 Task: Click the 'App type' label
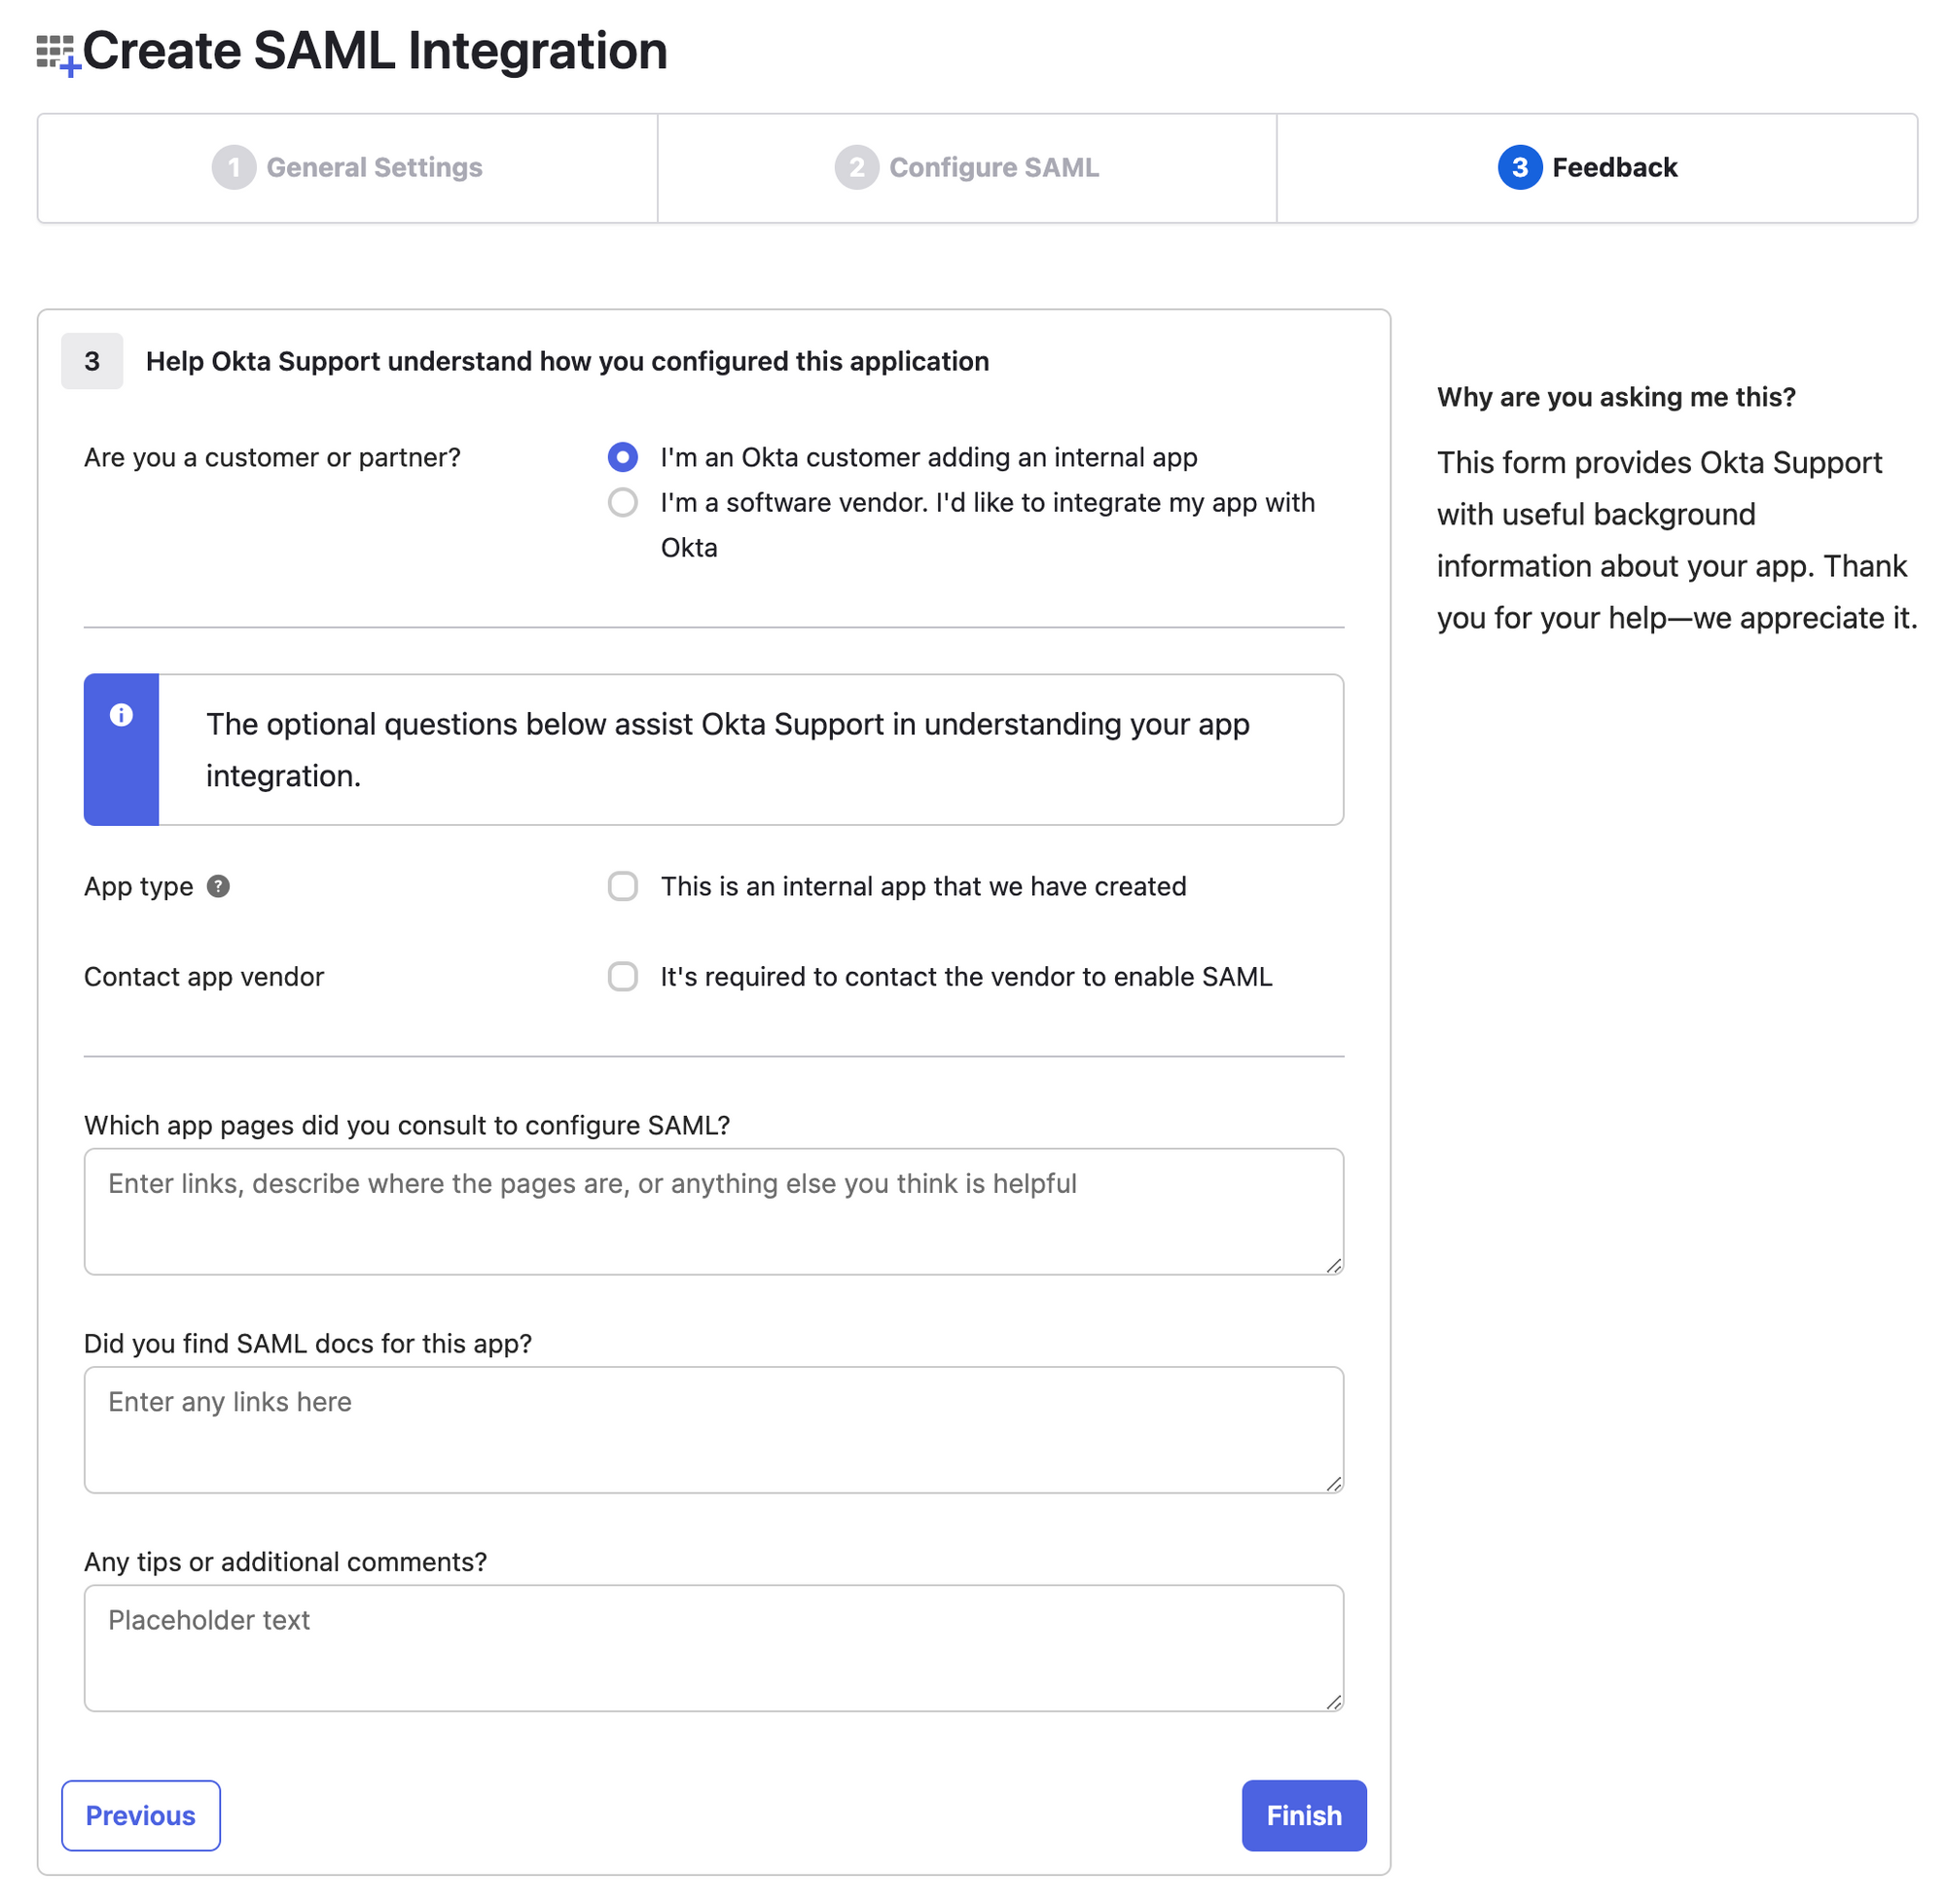[139, 887]
